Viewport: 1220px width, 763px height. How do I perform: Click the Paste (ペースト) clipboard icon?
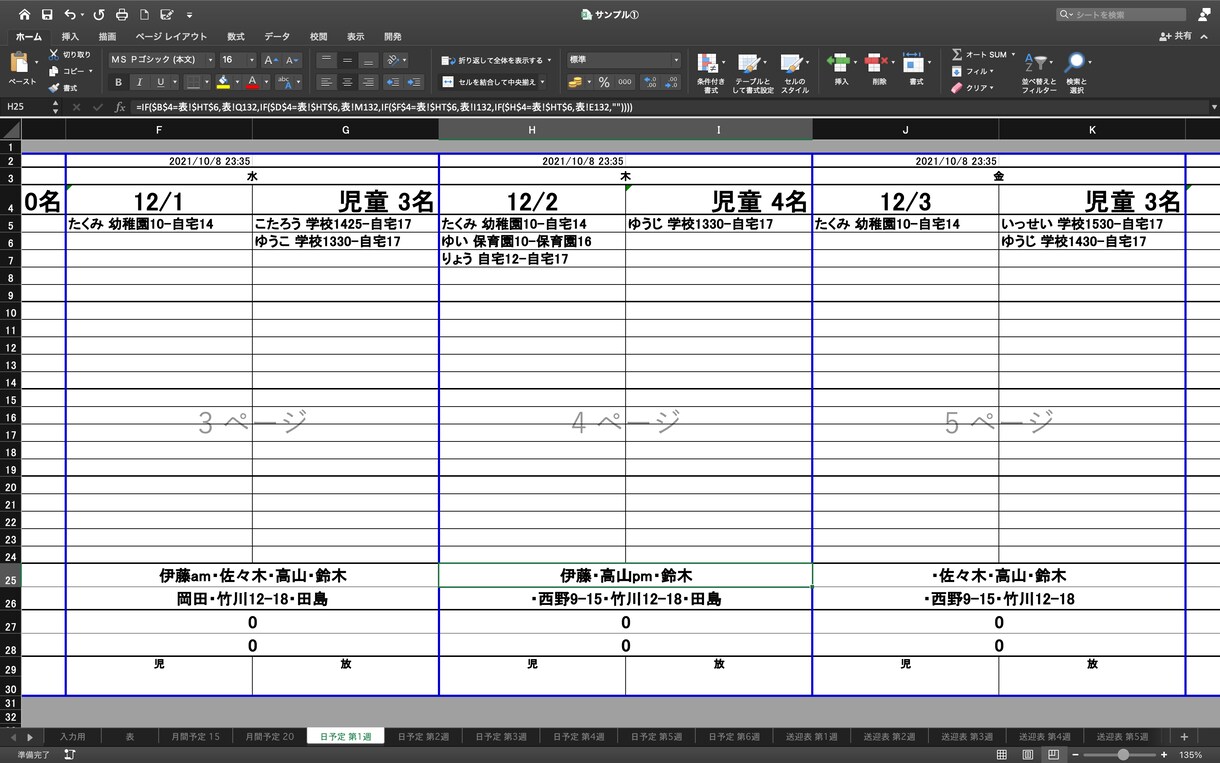tap(20, 63)
